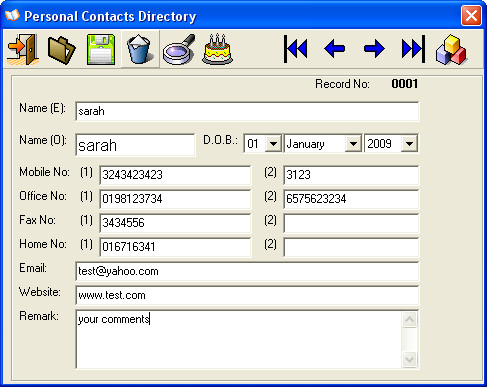Image resolution: width=487 pixels, height=387 pixels.
Task: Click the Record No value 0001
Action: pyautogui.click(x=404, y=84)
